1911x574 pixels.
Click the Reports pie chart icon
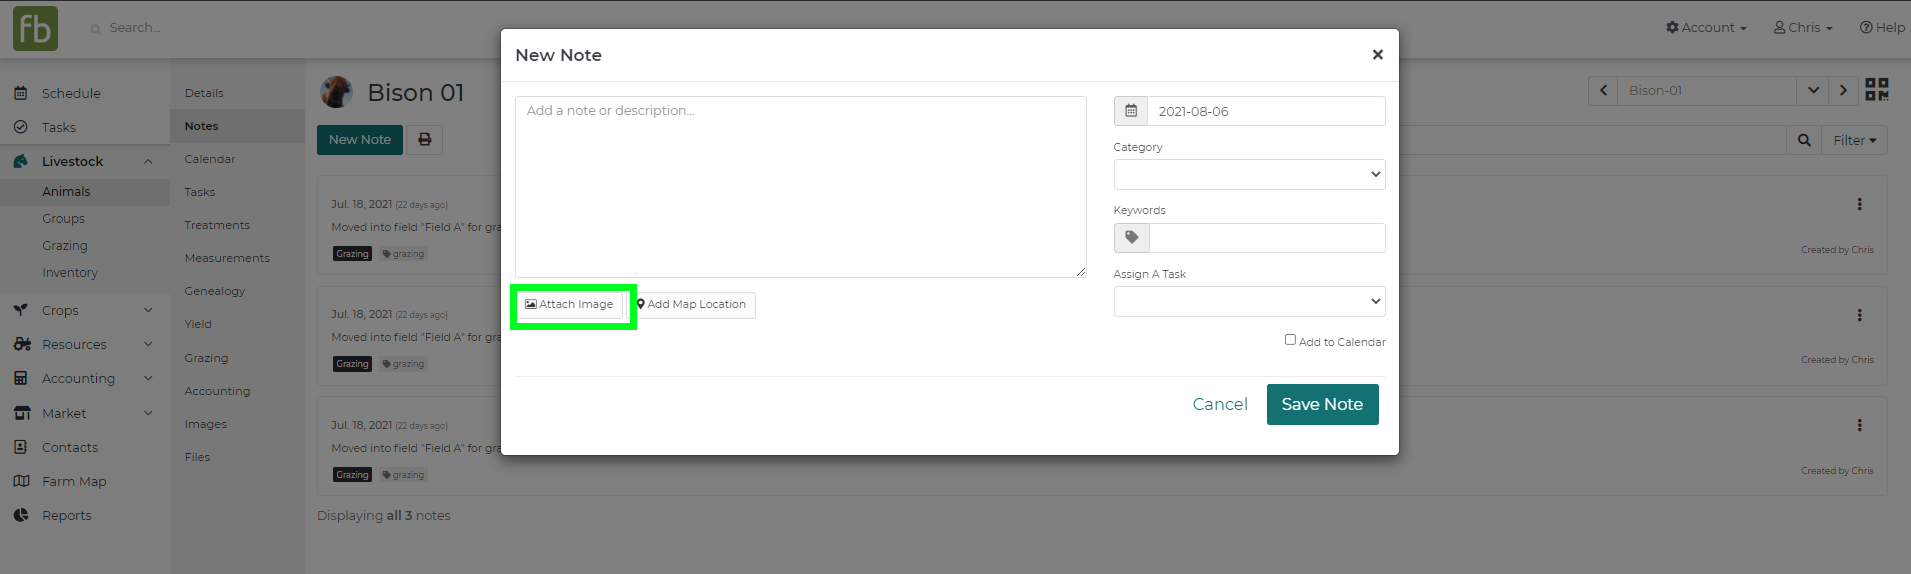(x=20, y=515)
